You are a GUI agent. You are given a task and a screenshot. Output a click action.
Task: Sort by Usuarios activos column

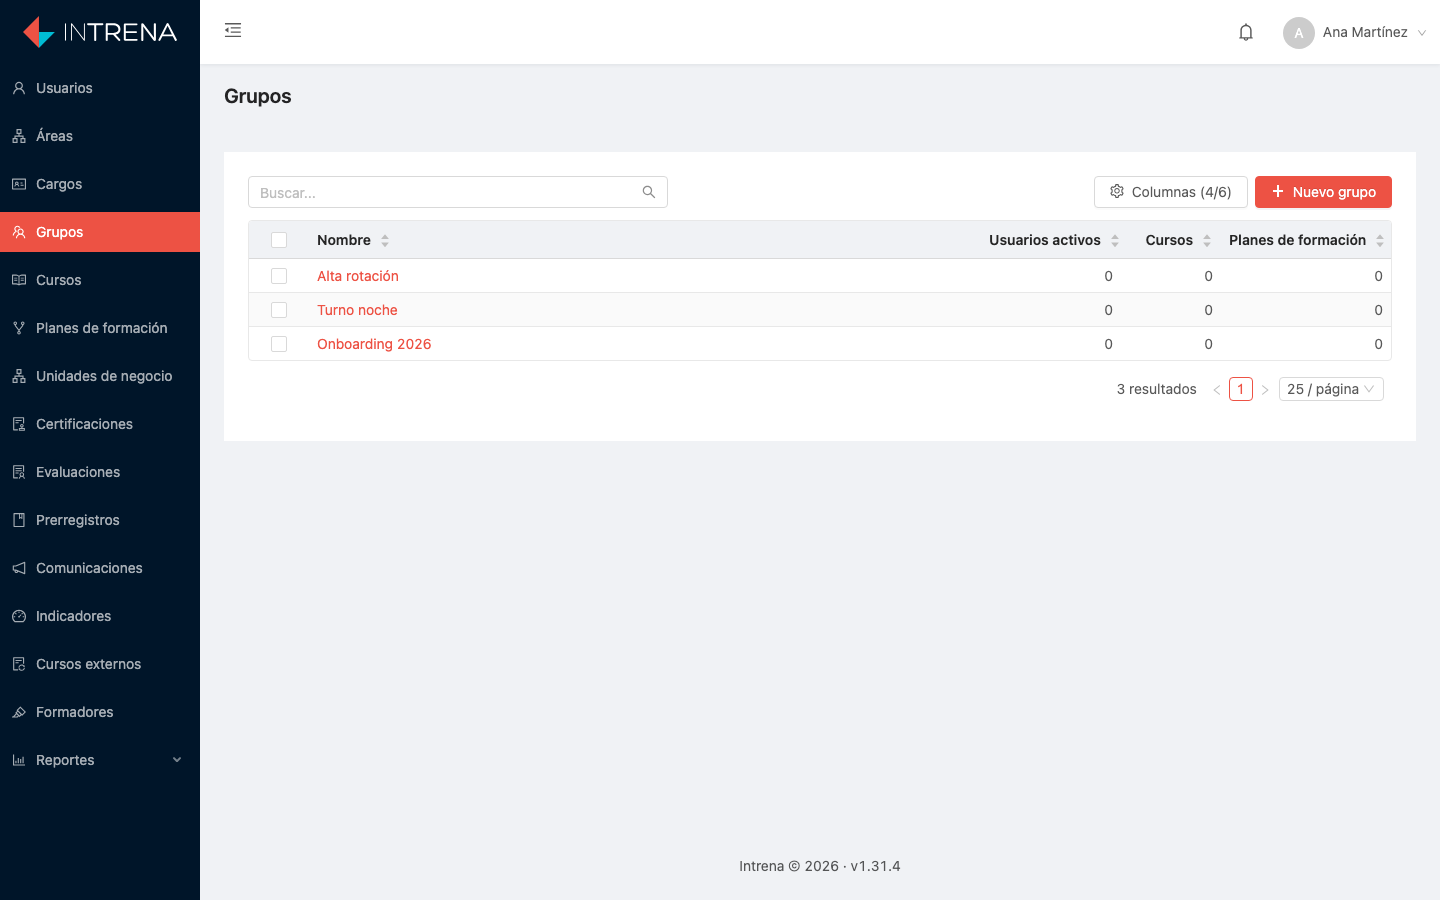(1054, 240)
